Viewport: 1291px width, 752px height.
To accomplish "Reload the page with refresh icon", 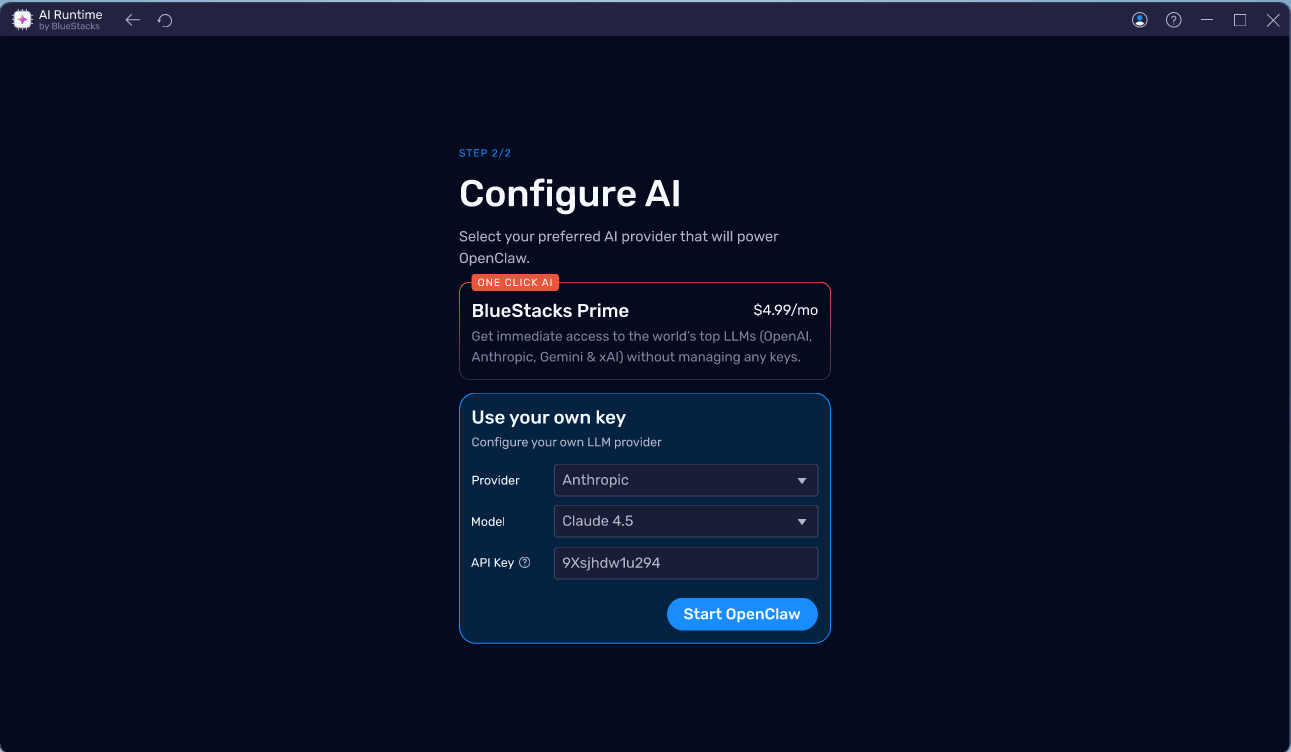I will [165, 20].
